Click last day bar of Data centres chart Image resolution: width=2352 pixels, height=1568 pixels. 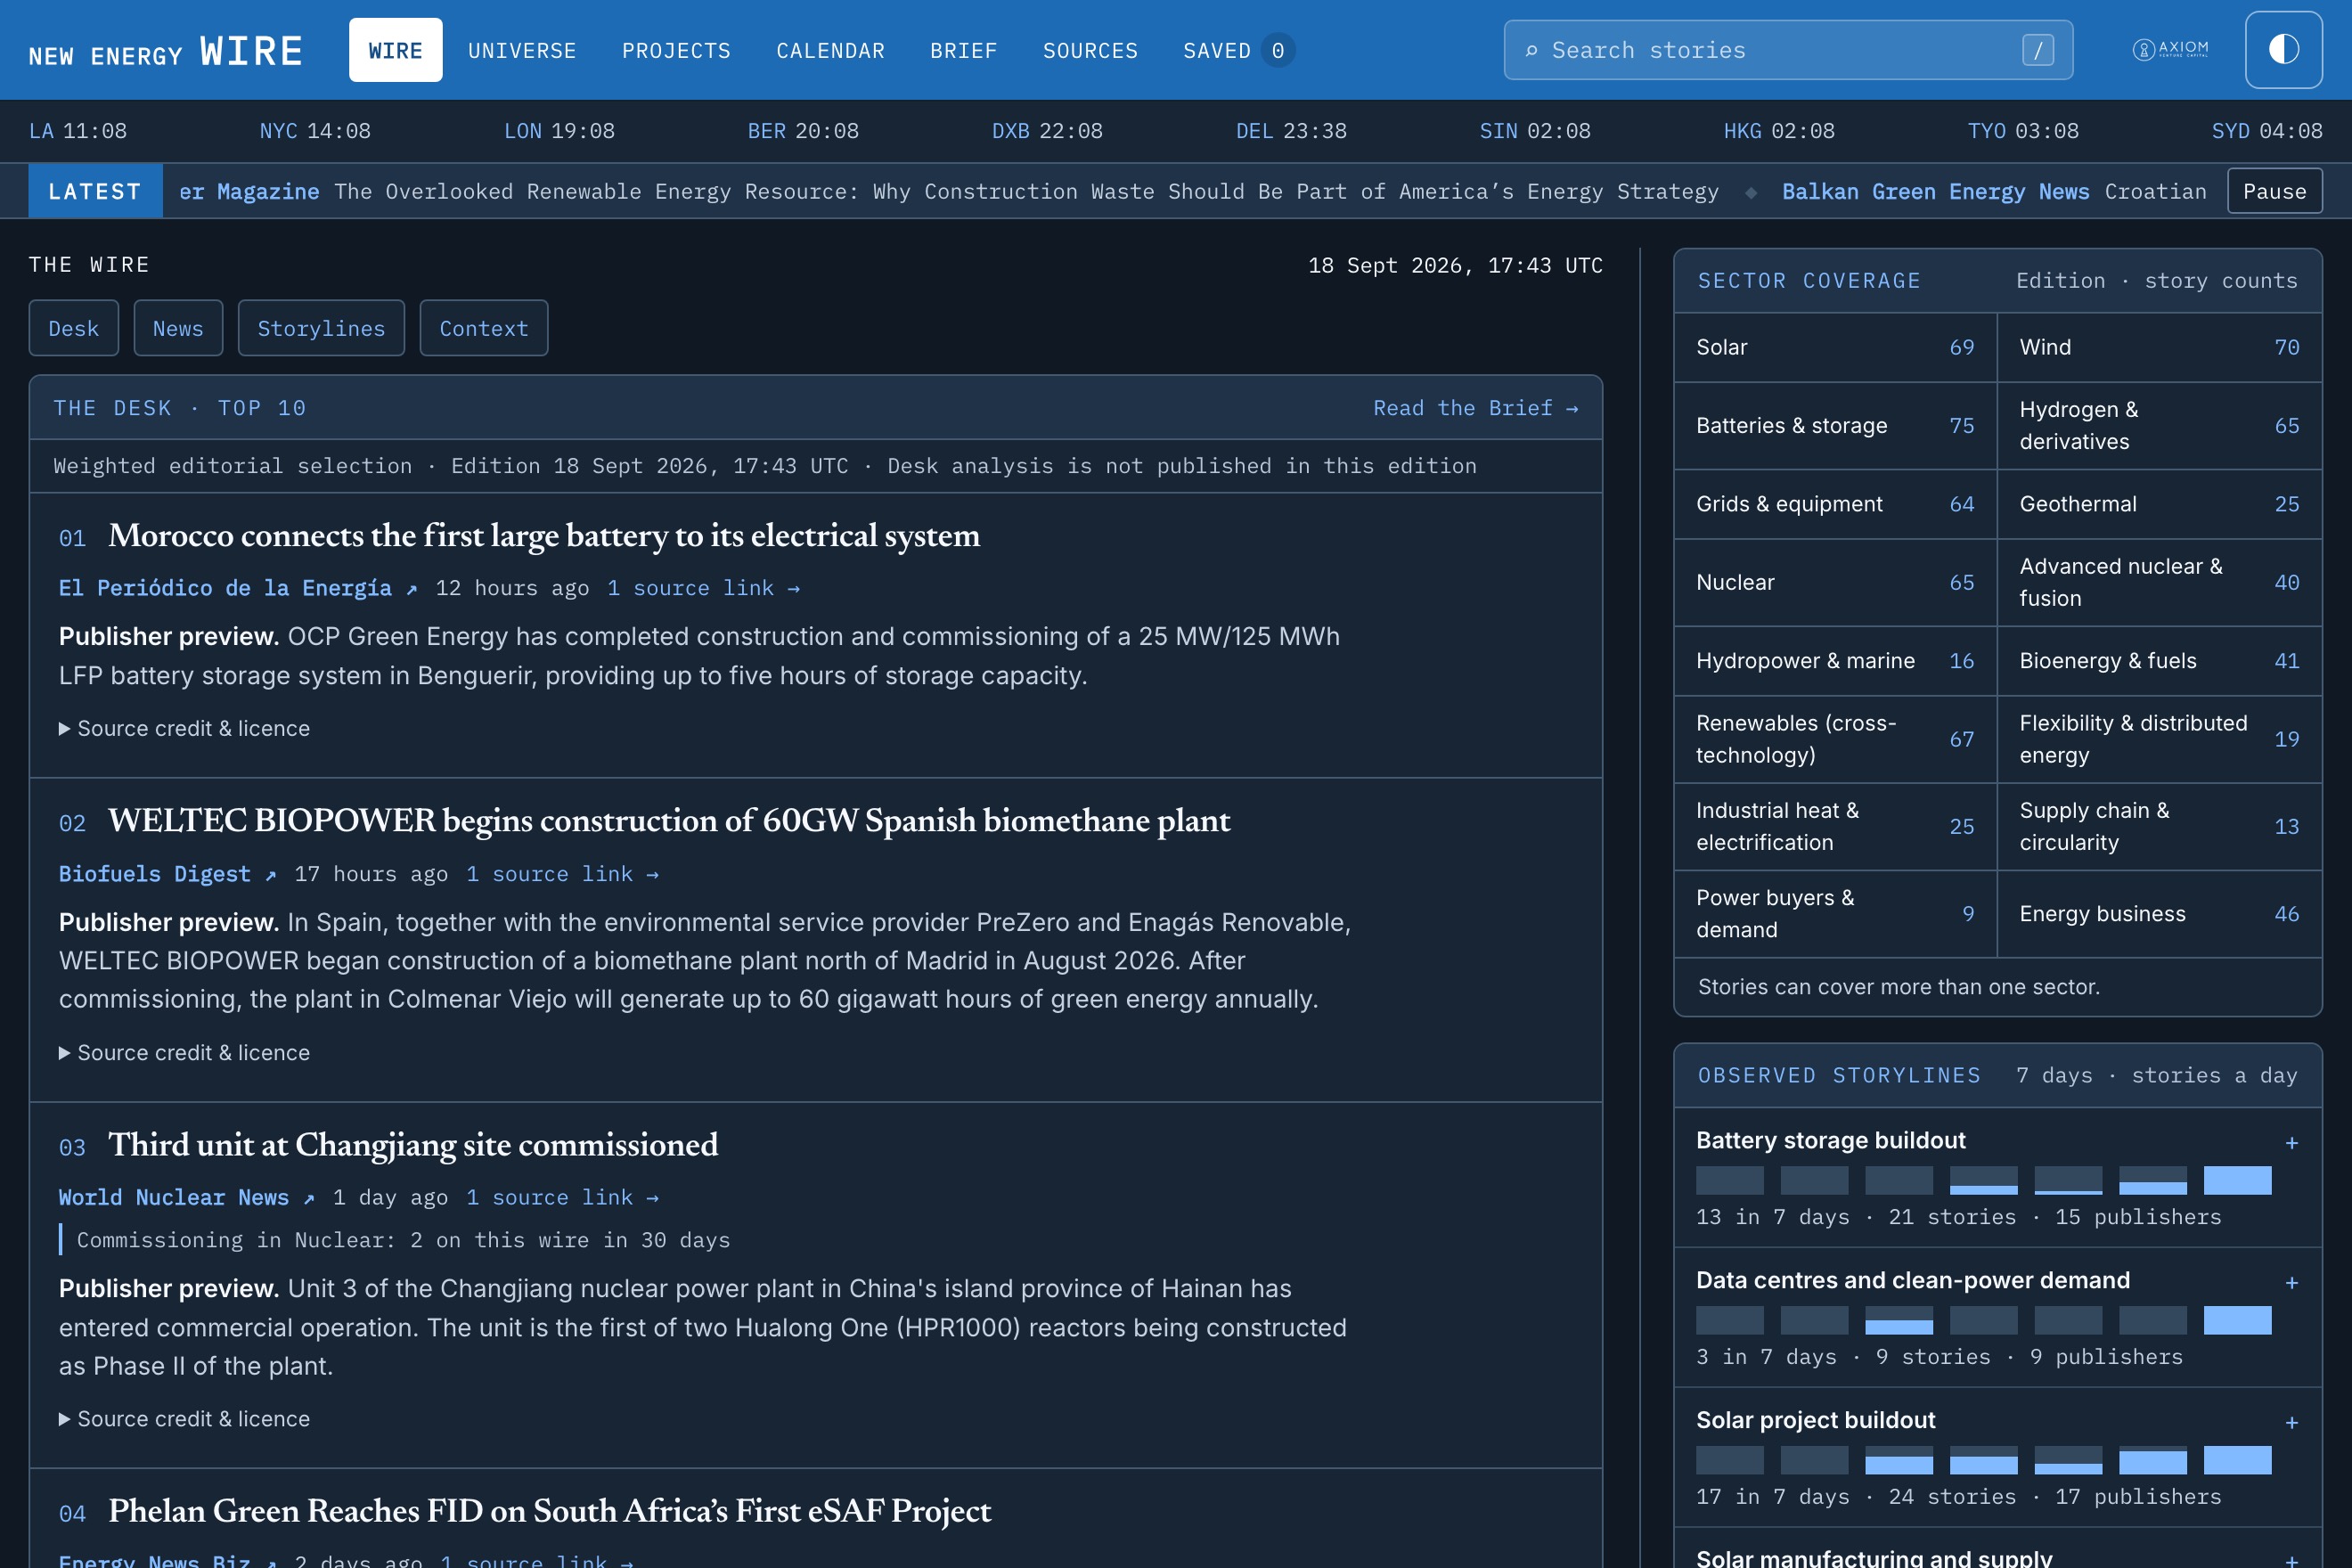pos(2237,1320)
